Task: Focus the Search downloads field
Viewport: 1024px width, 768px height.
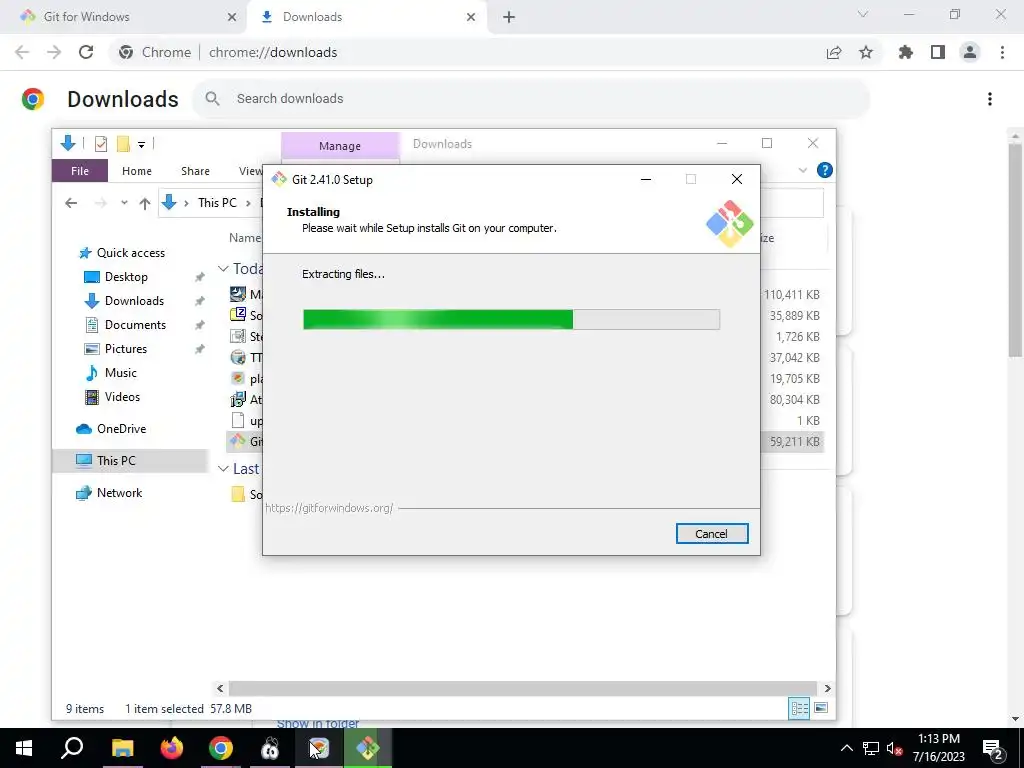Action: point(531,99)
